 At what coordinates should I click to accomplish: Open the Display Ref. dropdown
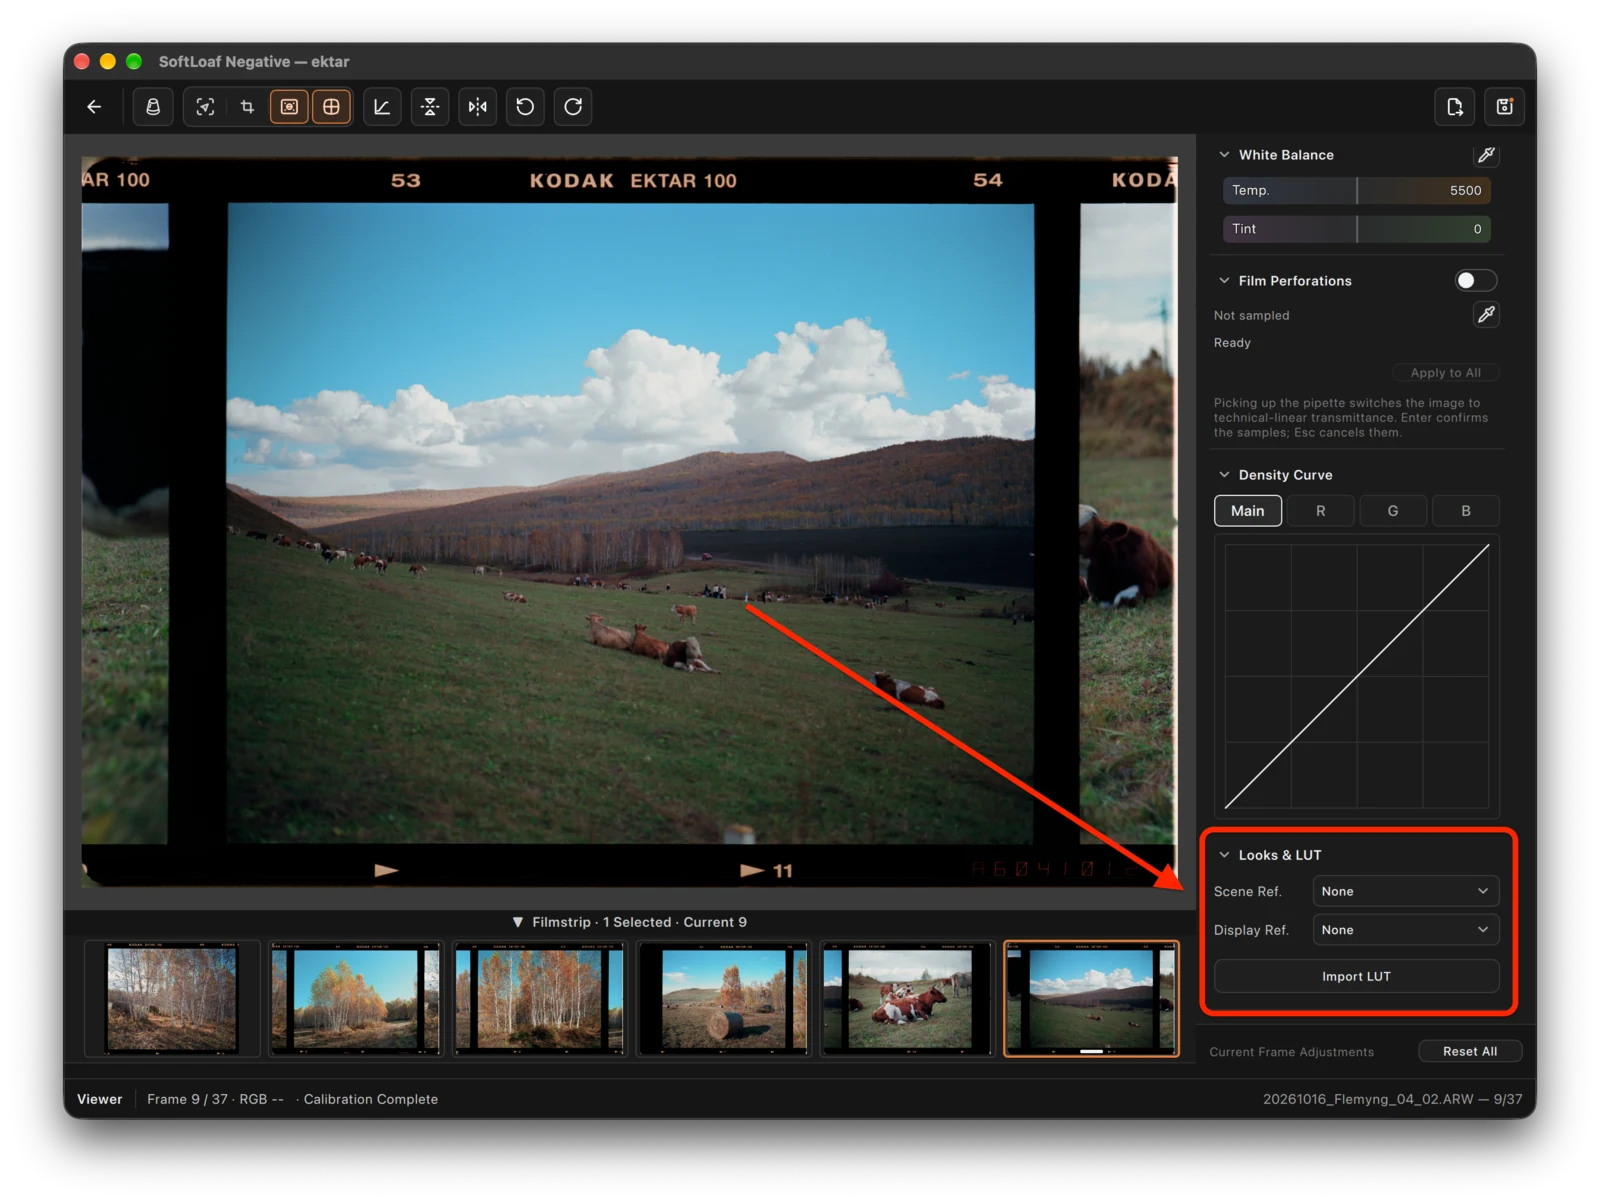click(x=1406, y=930)
